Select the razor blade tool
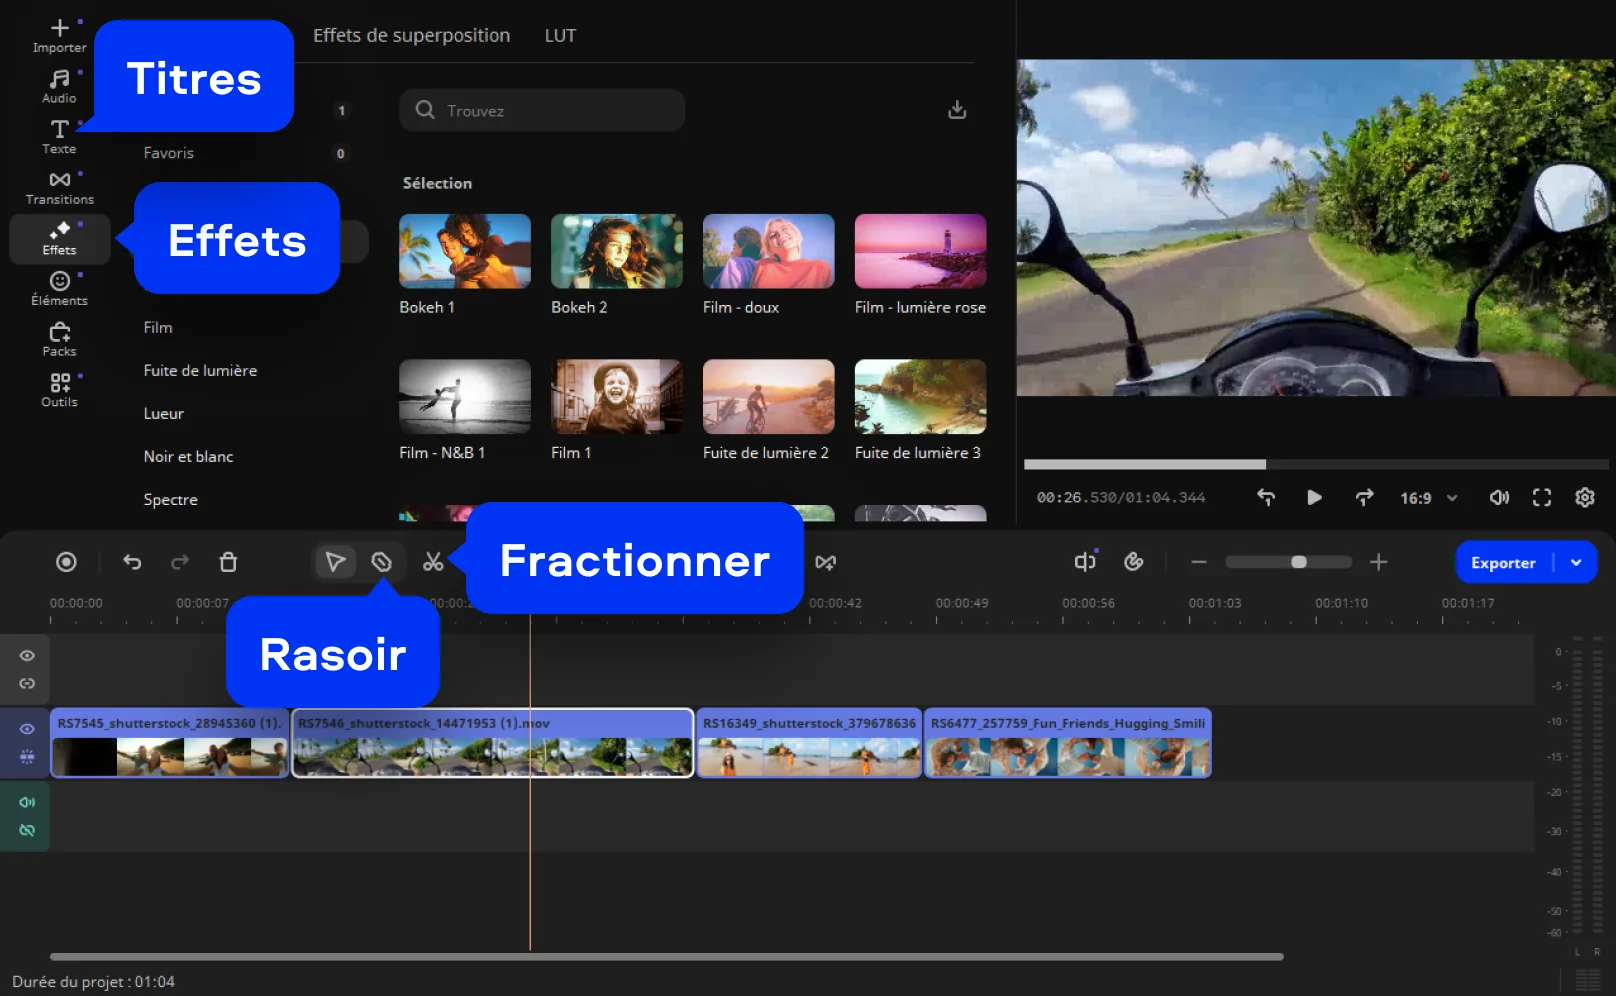The image size is (1616, 996). [x=381, y=562]
